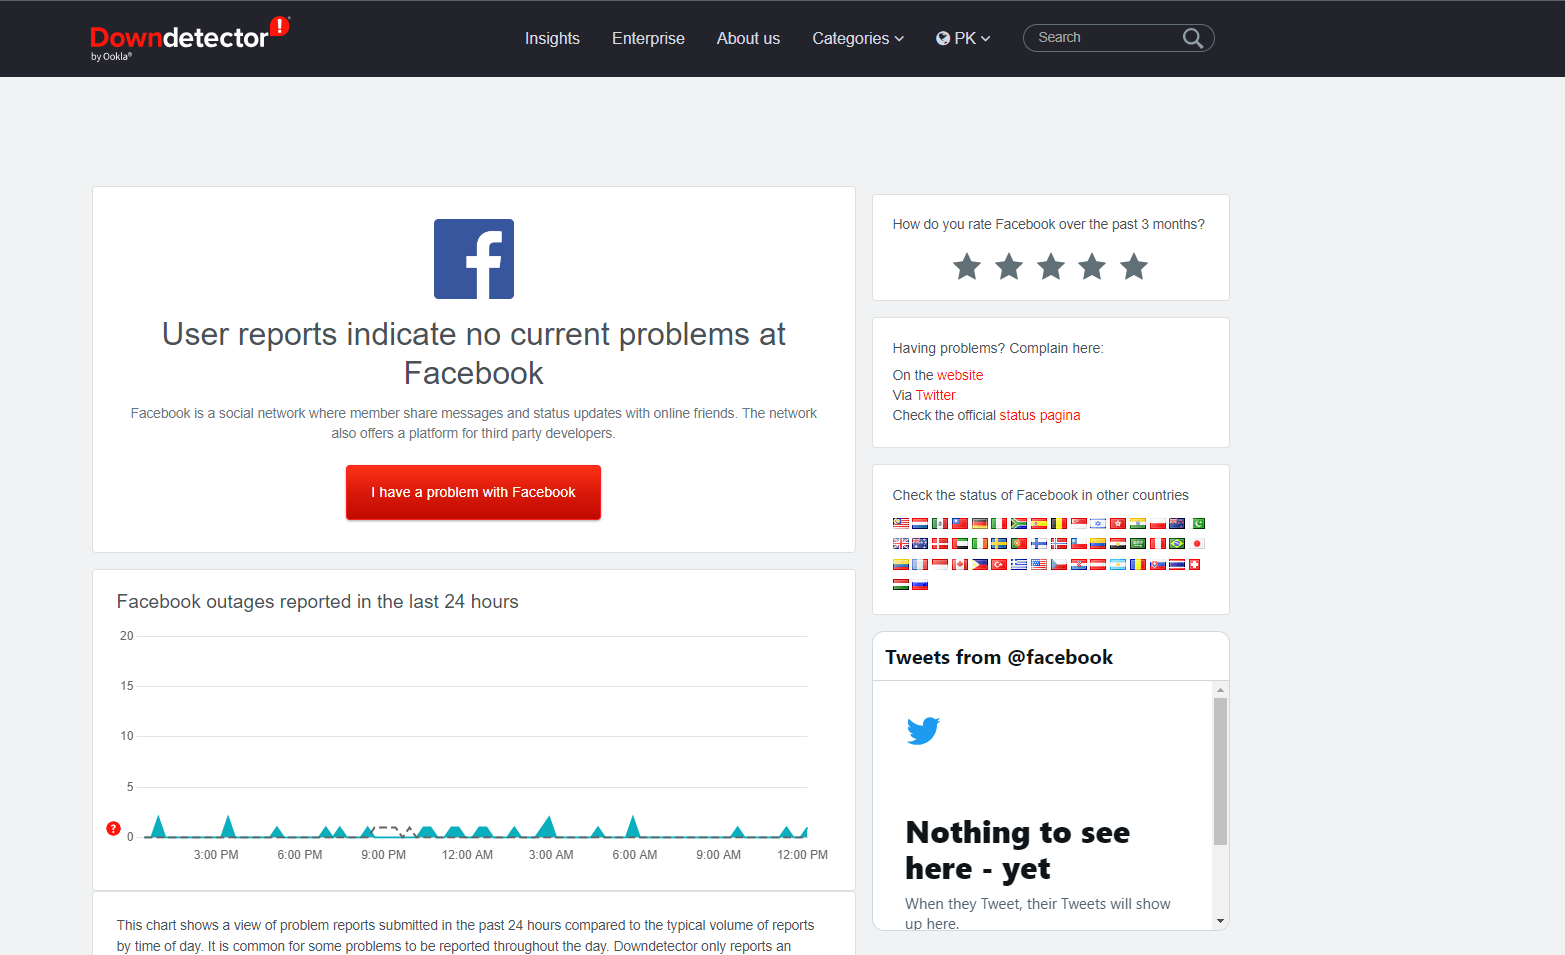Click I have a problem with Facebook
Viewport: 1565px width, 955px height.
[x=473, y=492]
